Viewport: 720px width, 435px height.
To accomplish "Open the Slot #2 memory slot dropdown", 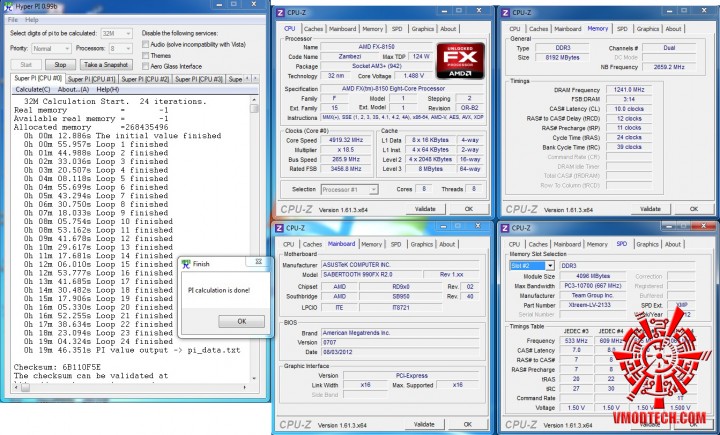I will click(532, 266).
